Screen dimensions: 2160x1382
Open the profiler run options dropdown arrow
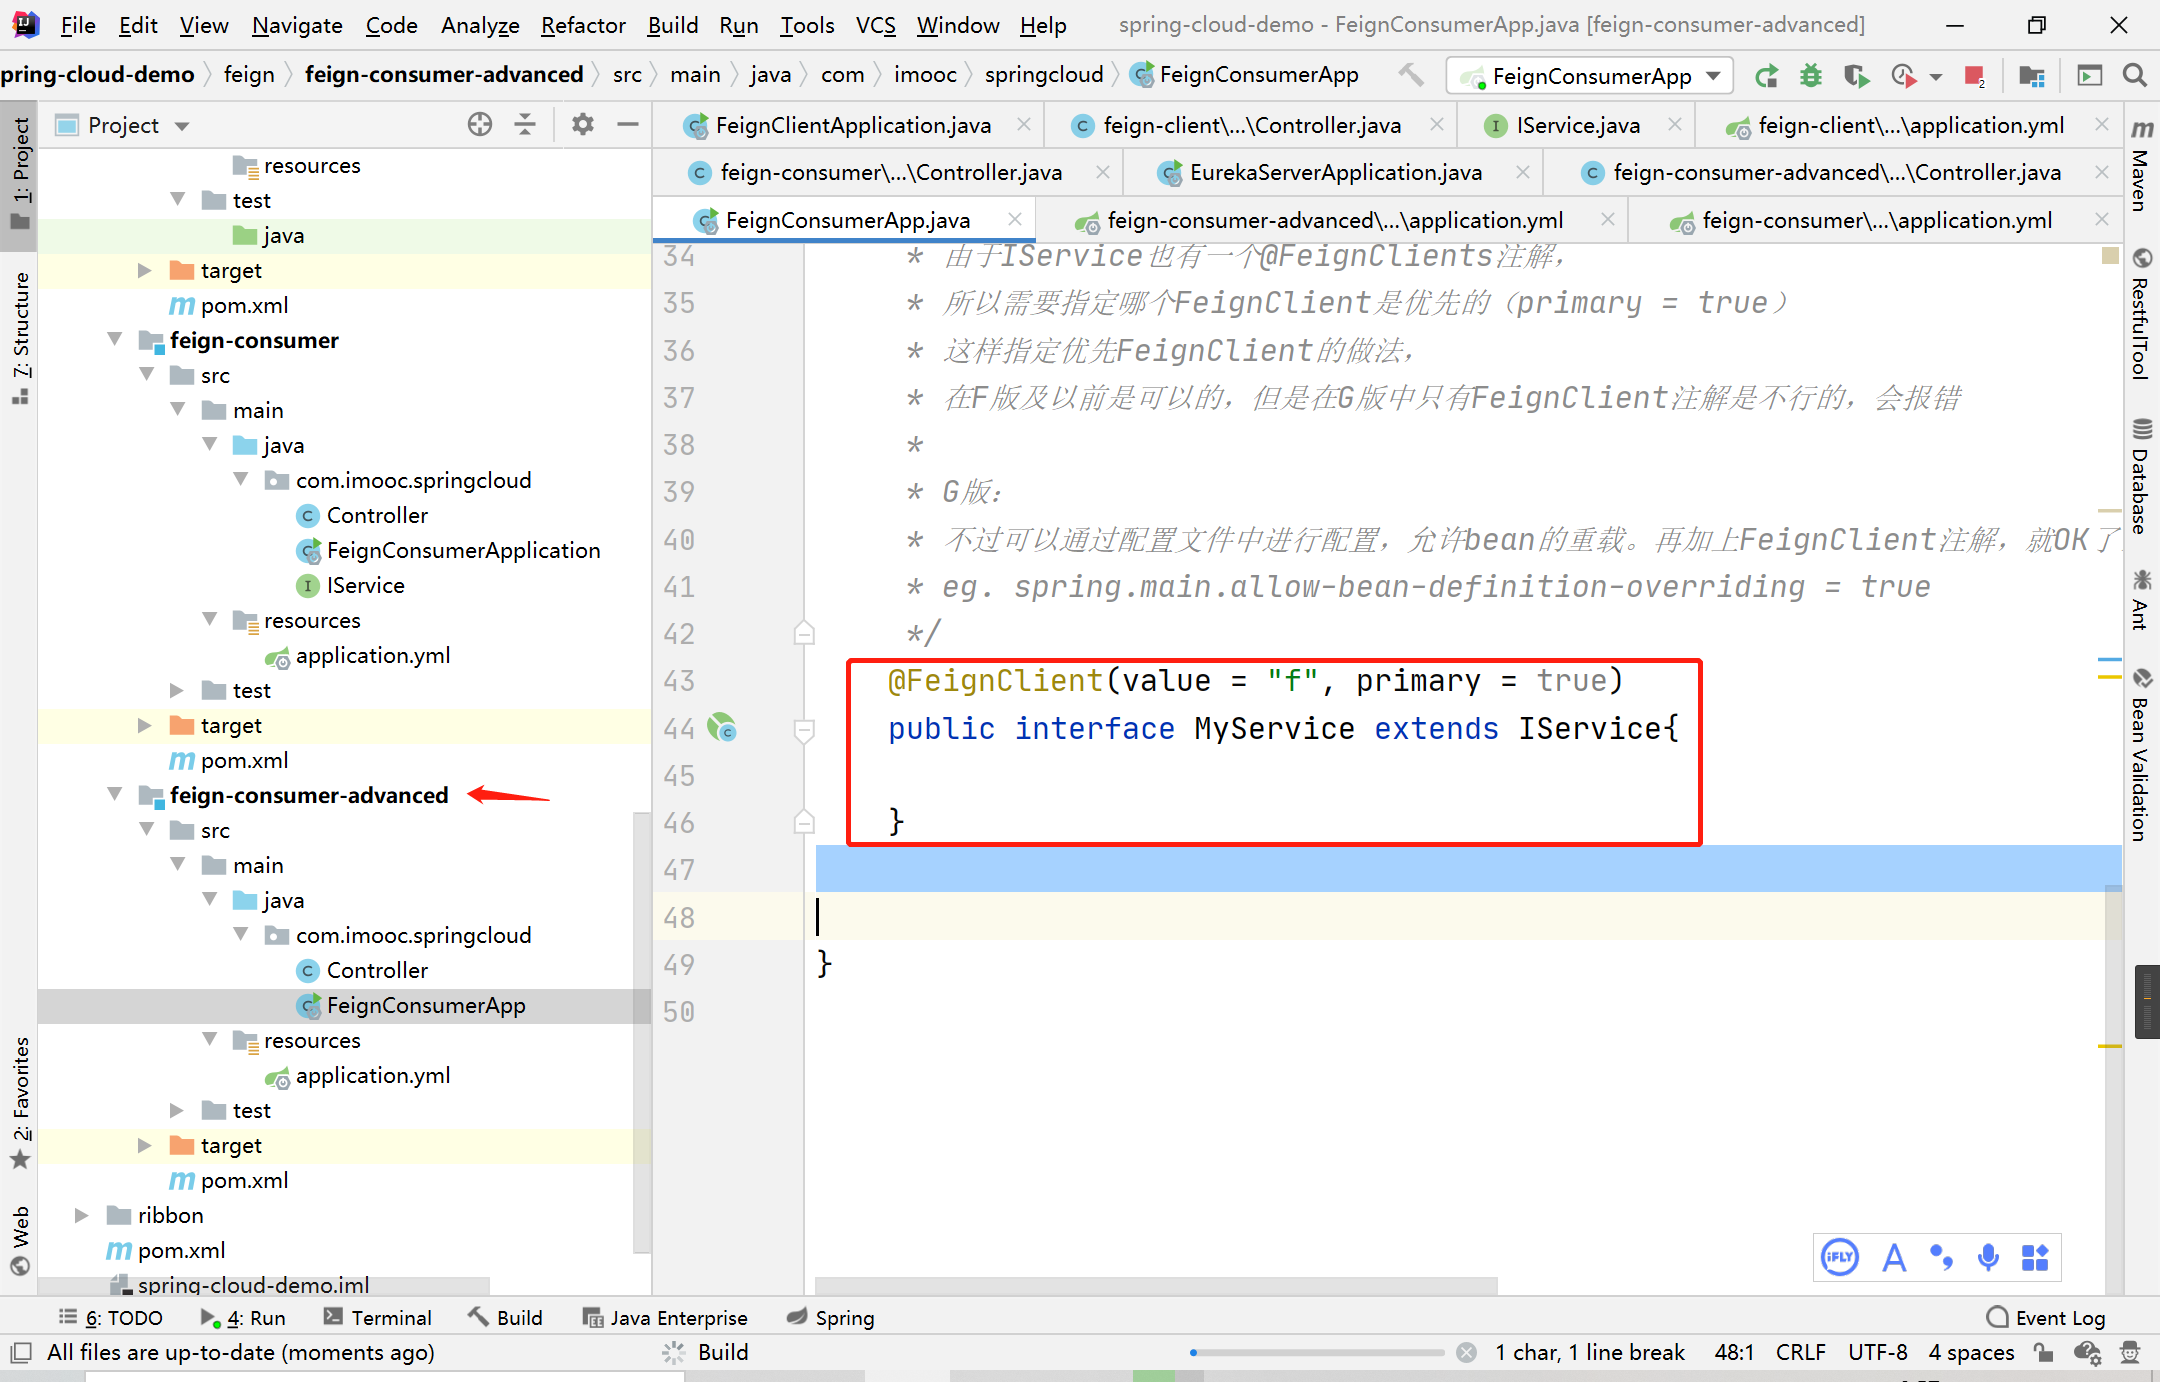[x=1936, y=76]
